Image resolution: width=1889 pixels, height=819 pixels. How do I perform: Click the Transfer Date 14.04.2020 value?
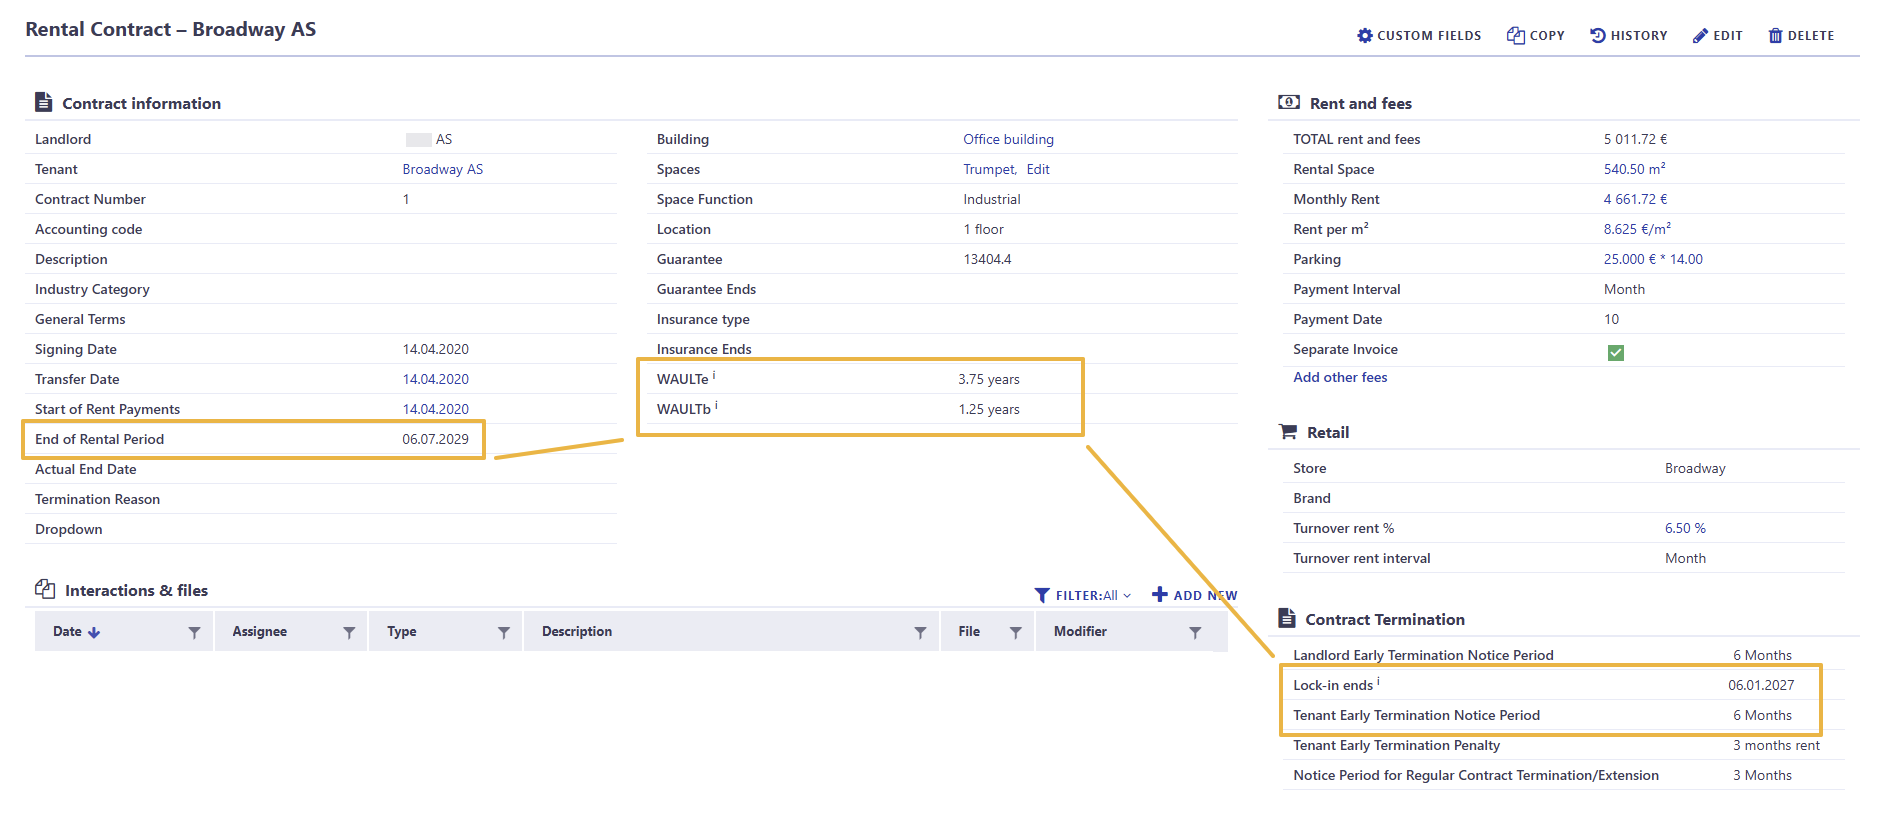pyautogui.click(x=435, y=379)
